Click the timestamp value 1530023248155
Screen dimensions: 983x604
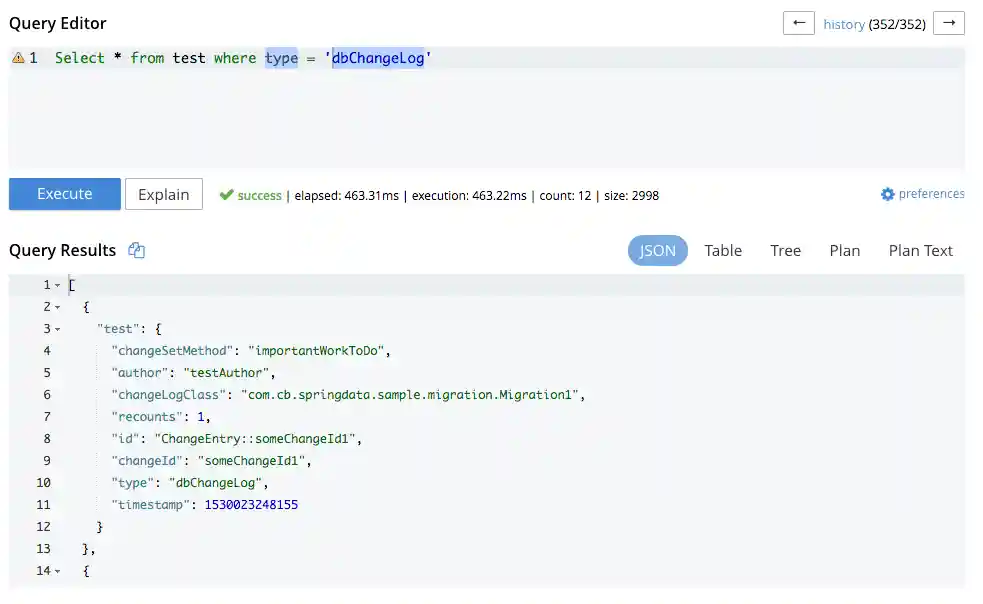click(x=251, y=505)
